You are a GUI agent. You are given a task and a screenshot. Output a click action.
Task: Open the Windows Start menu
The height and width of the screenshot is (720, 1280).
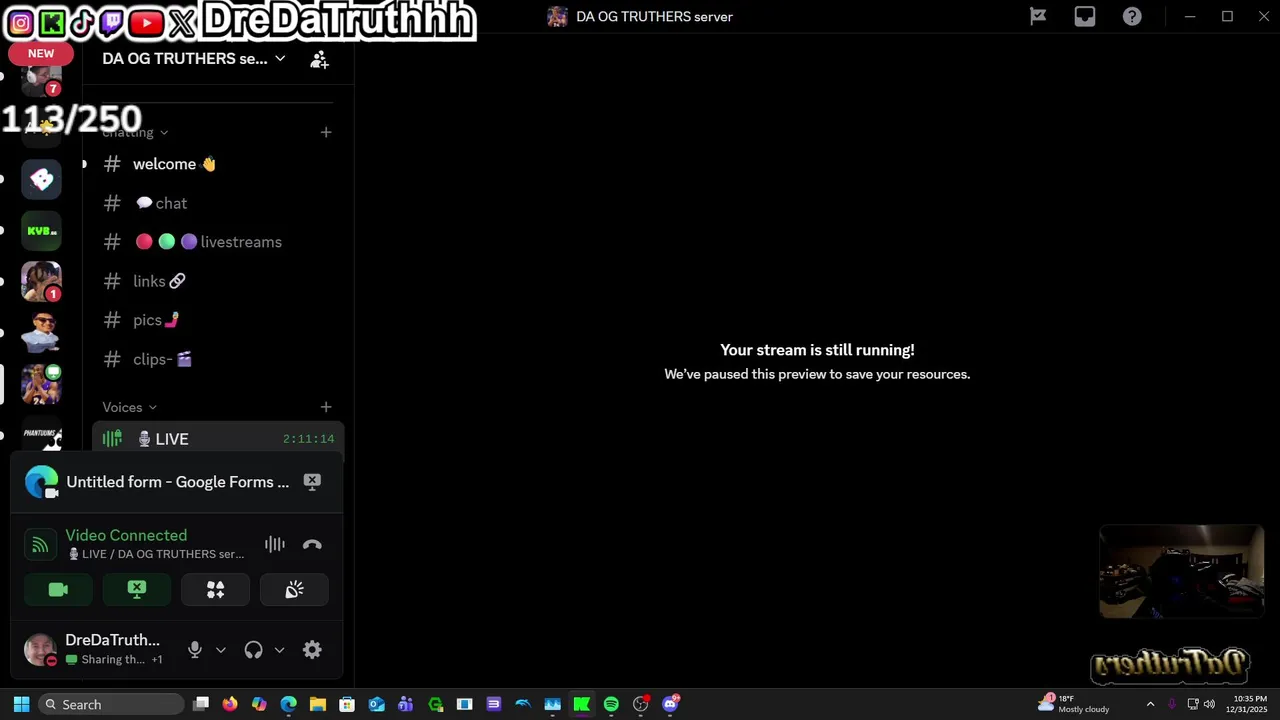[x=21, y=704]
